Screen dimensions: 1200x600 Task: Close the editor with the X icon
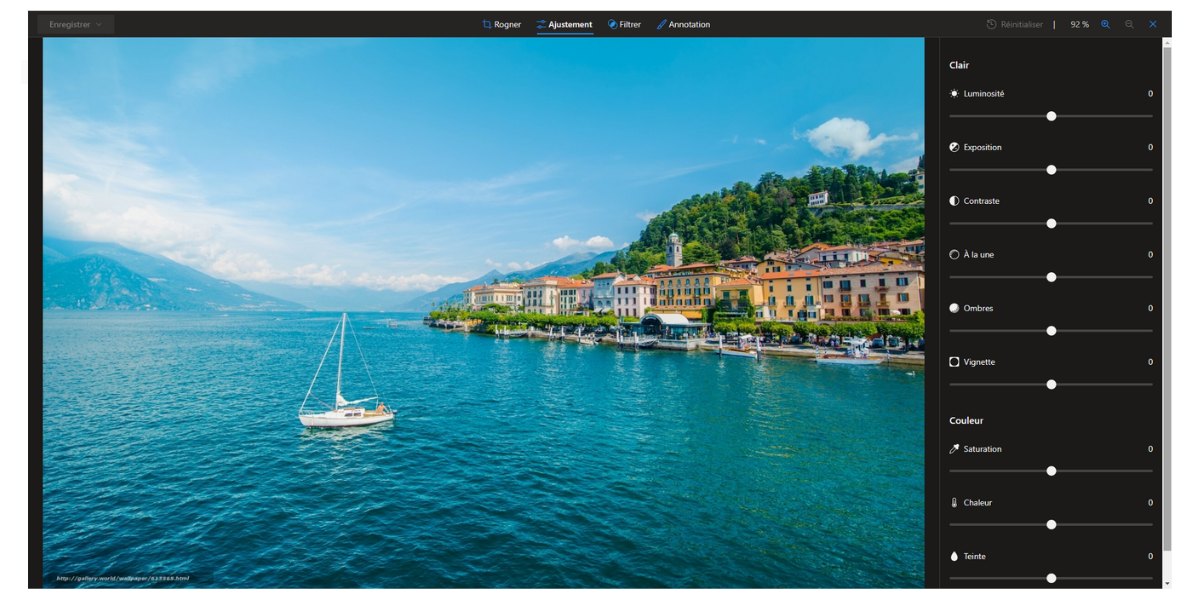tap(1153, 24)
